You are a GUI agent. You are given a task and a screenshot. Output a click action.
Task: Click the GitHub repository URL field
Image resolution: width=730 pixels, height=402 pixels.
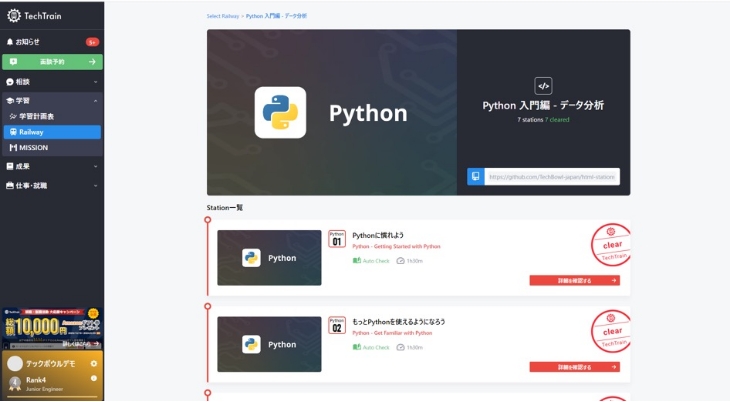click(x=552, y=177)
